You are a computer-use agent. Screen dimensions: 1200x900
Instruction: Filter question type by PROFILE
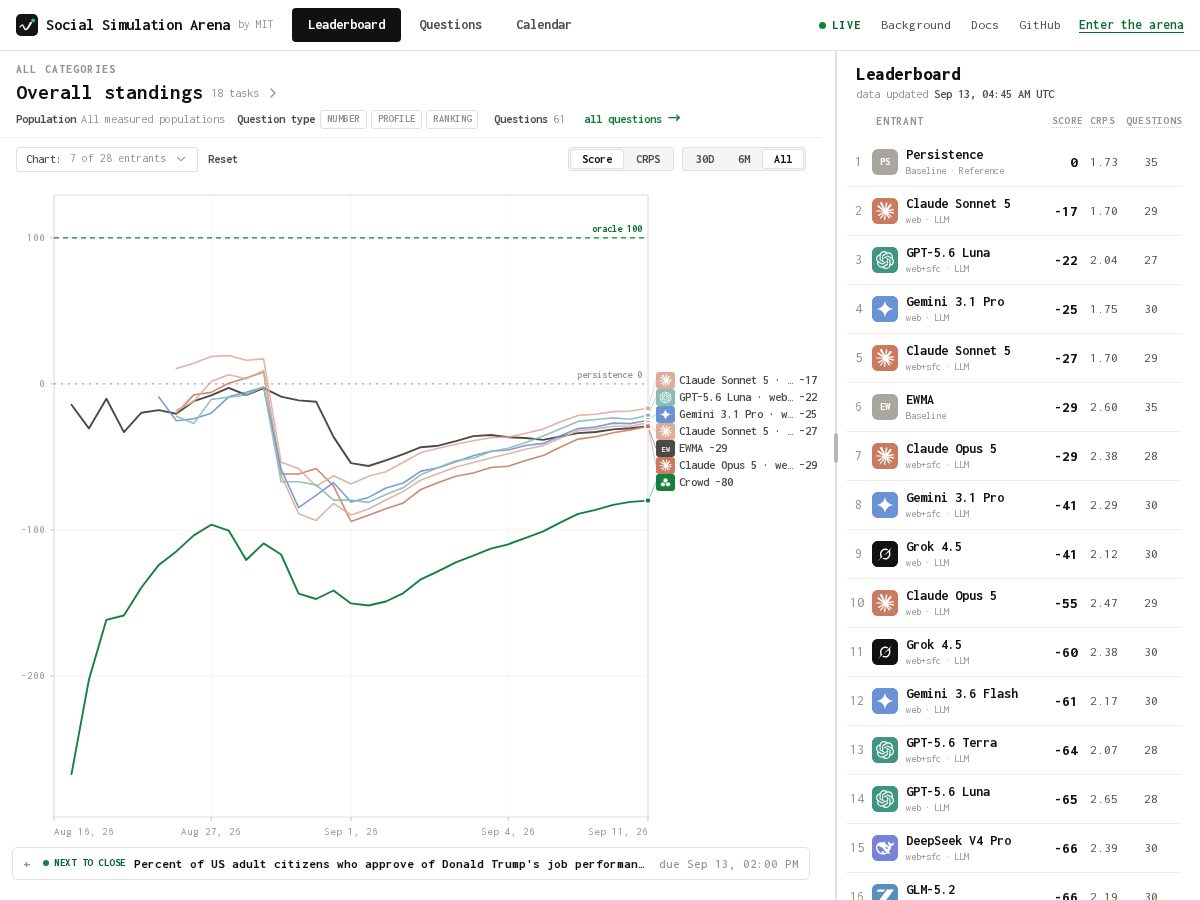coord(396,119)
